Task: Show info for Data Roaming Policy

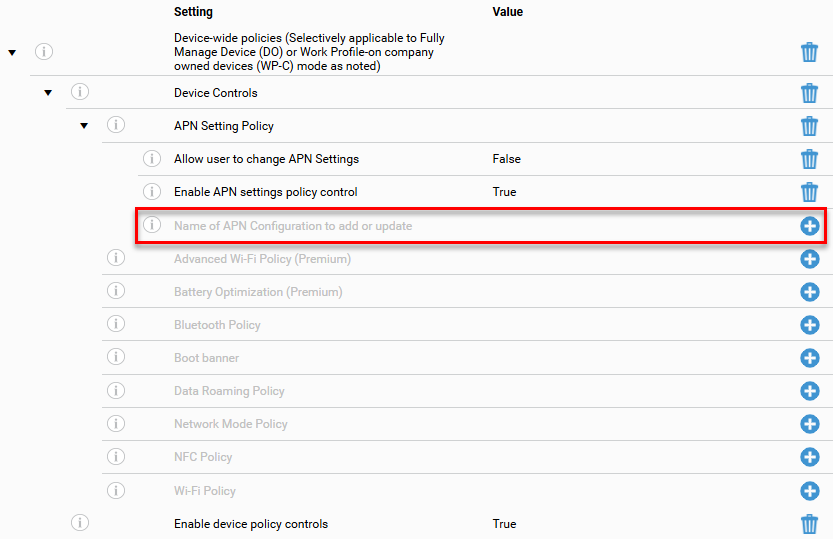Action: [116, 390]
